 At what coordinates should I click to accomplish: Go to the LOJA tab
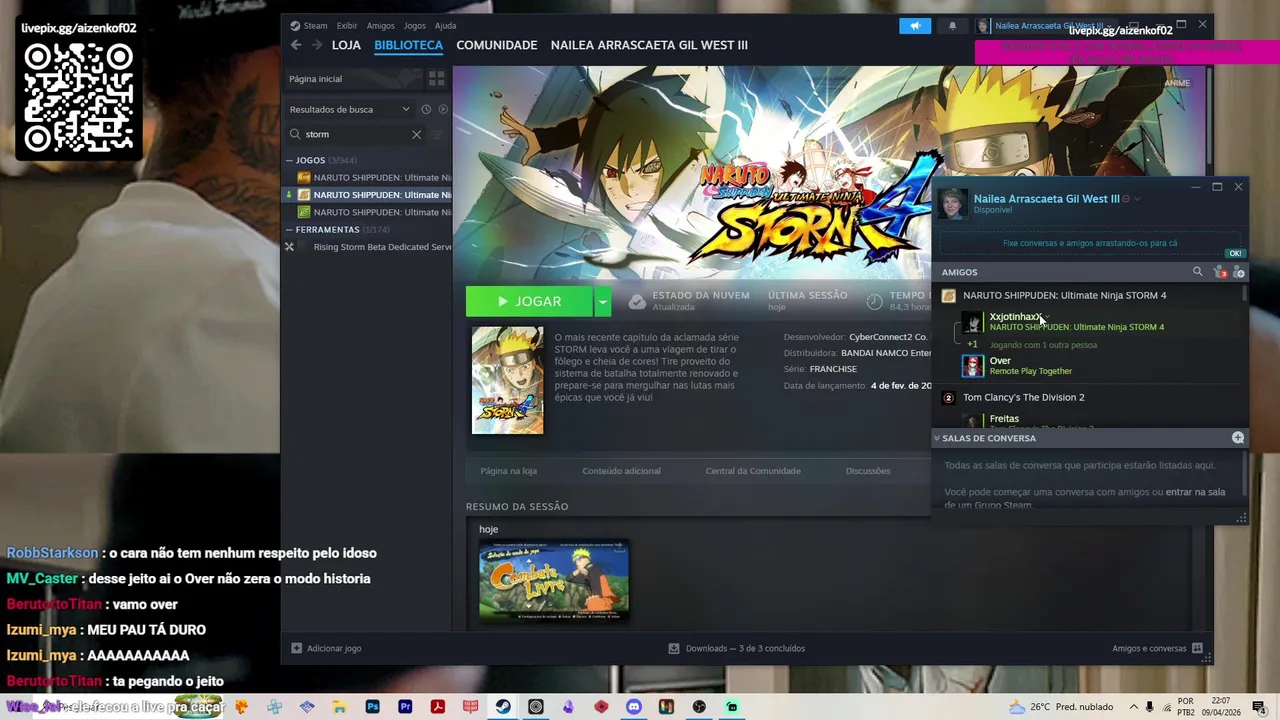[346, 45]
